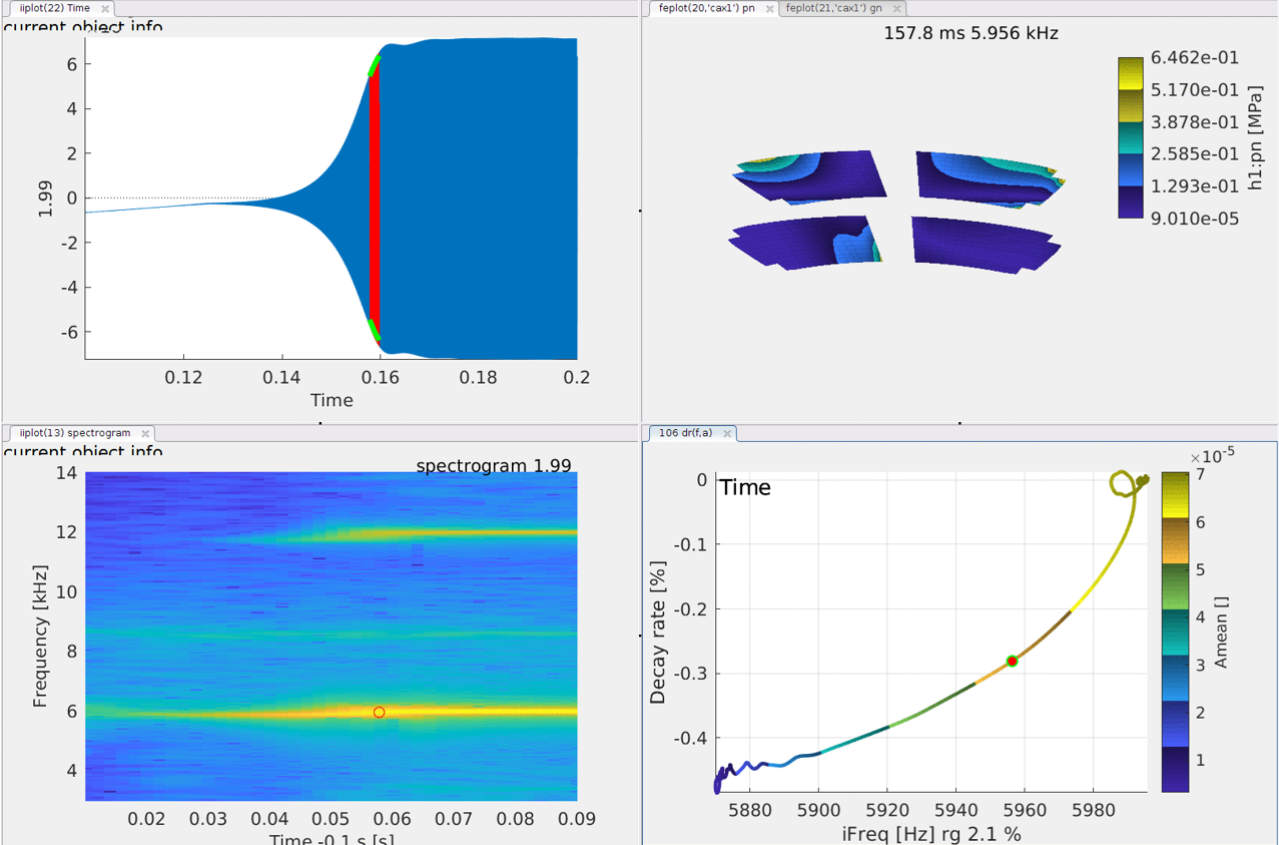Close the 106 dr(f,a) tab

726,433
